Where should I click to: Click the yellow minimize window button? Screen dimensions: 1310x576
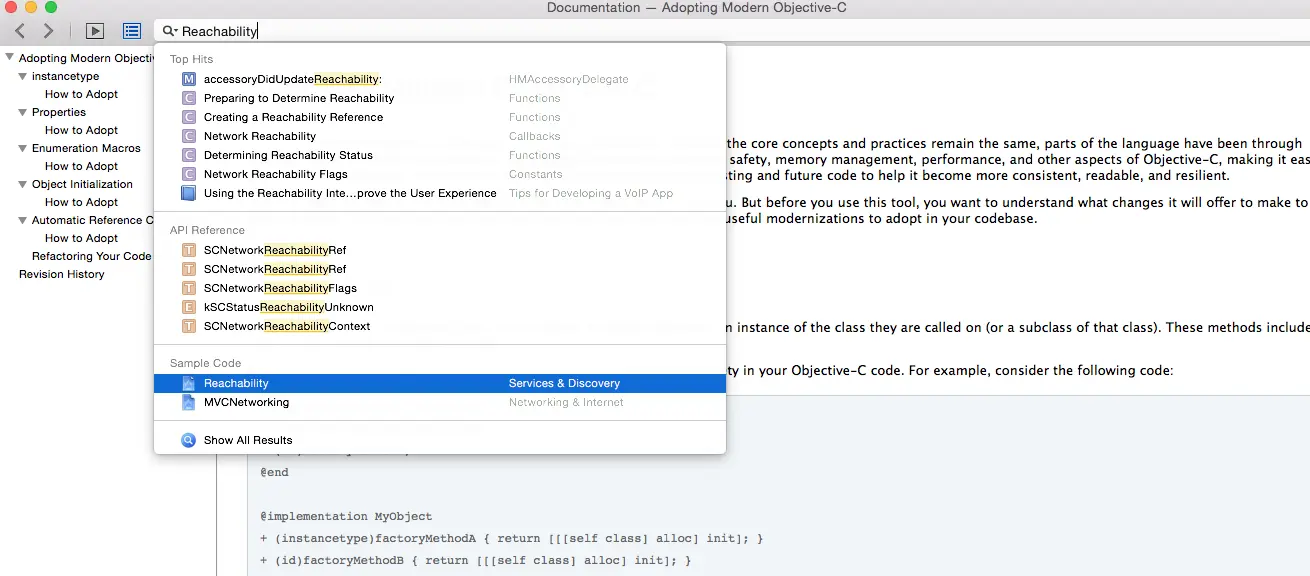pyautogui.click(x=31, y=7)
